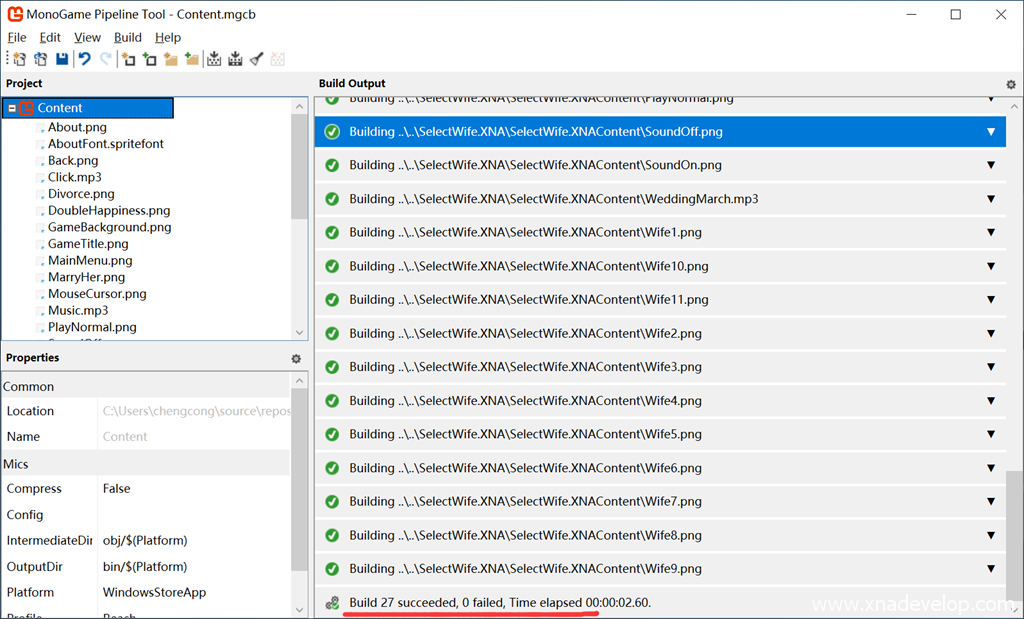Click the blue Undo arrow icon
This screenshot has width=1024, height=619.
(85, 60)
